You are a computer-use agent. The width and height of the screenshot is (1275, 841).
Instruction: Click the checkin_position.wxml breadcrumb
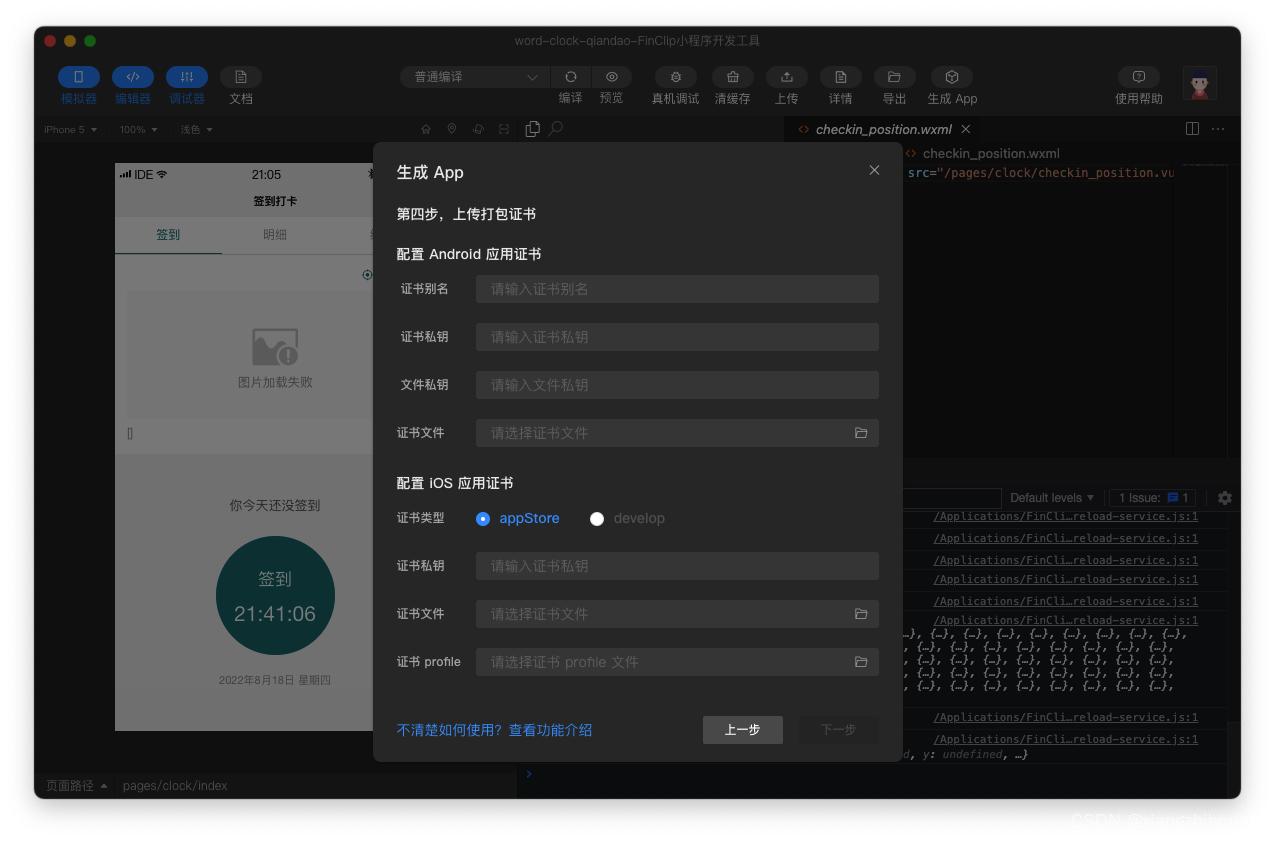point(990,153)
